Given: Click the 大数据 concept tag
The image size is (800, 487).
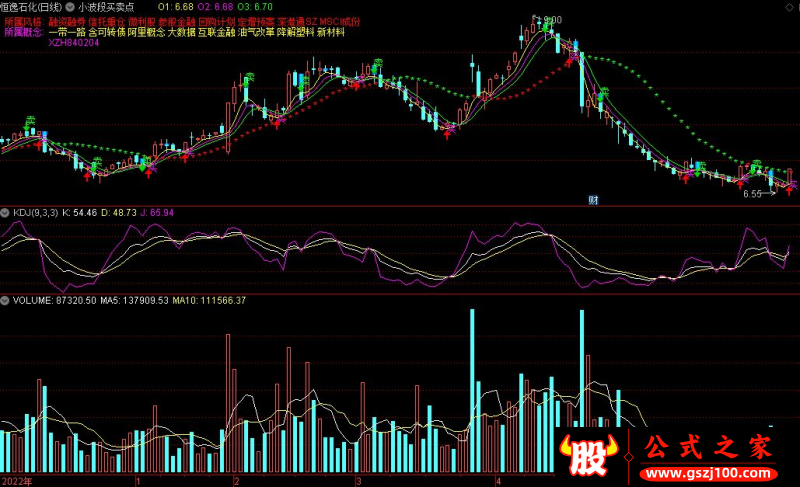Looking at the screenshot, I should pyautogui.click(x=182, y=32).
